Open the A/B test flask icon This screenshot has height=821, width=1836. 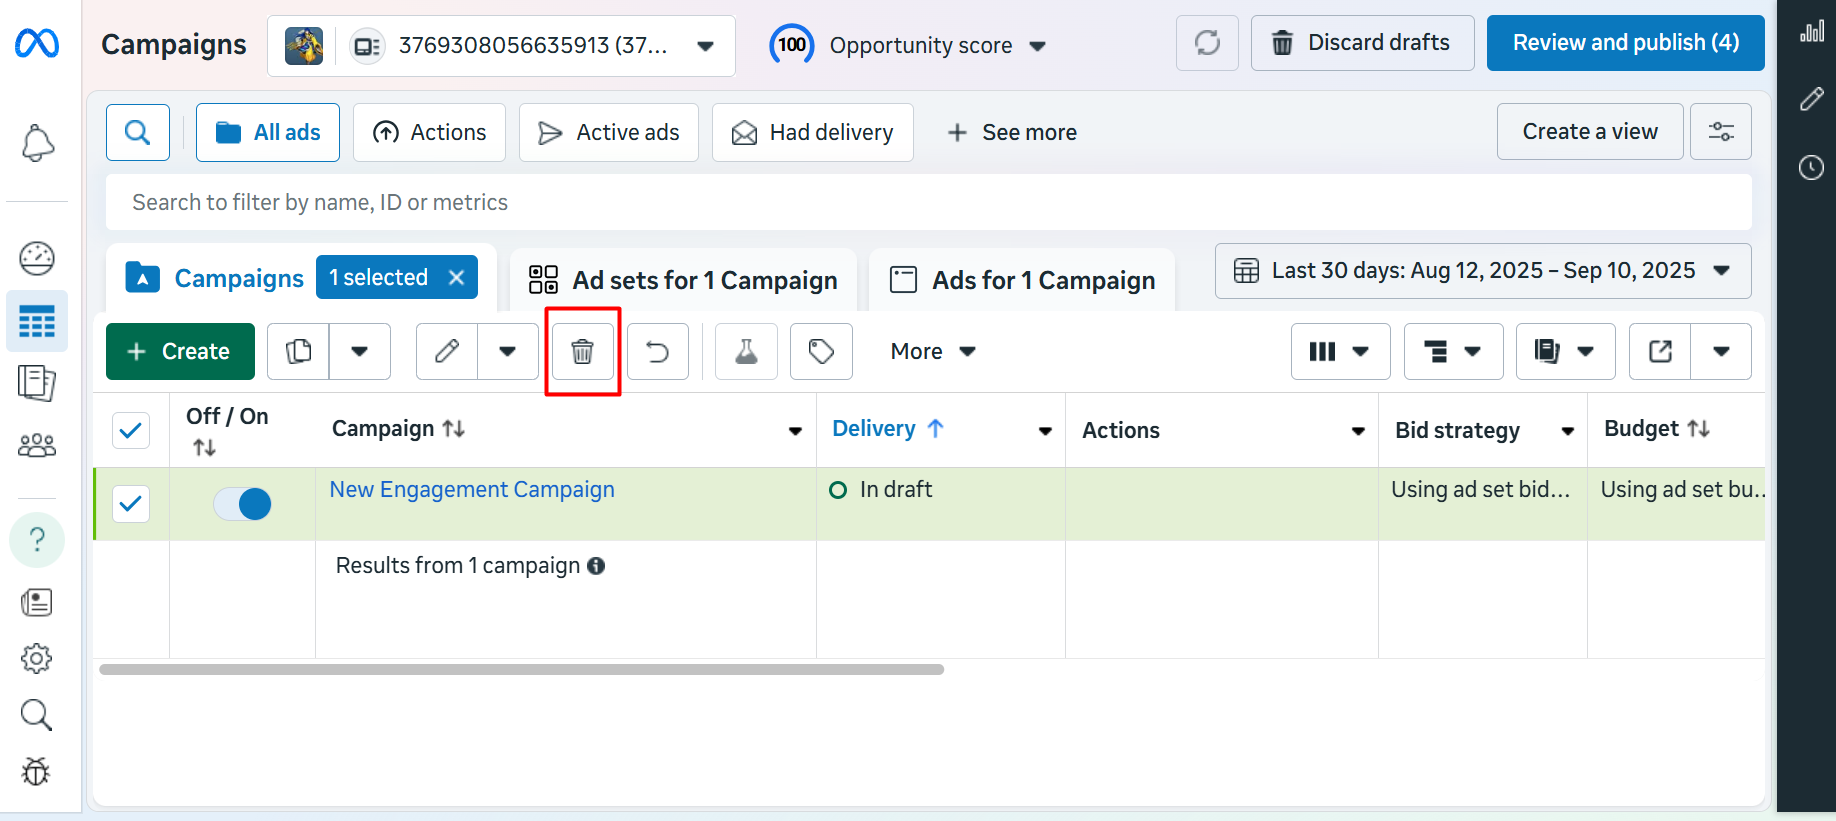point(746,352)
